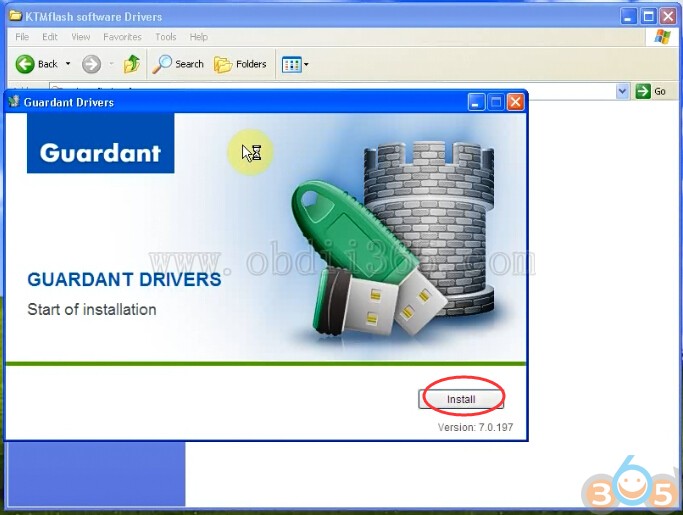This screenshot has width=683, height=515.
Task: Click the 'Start of installation' text
Action: coord(92,309)
